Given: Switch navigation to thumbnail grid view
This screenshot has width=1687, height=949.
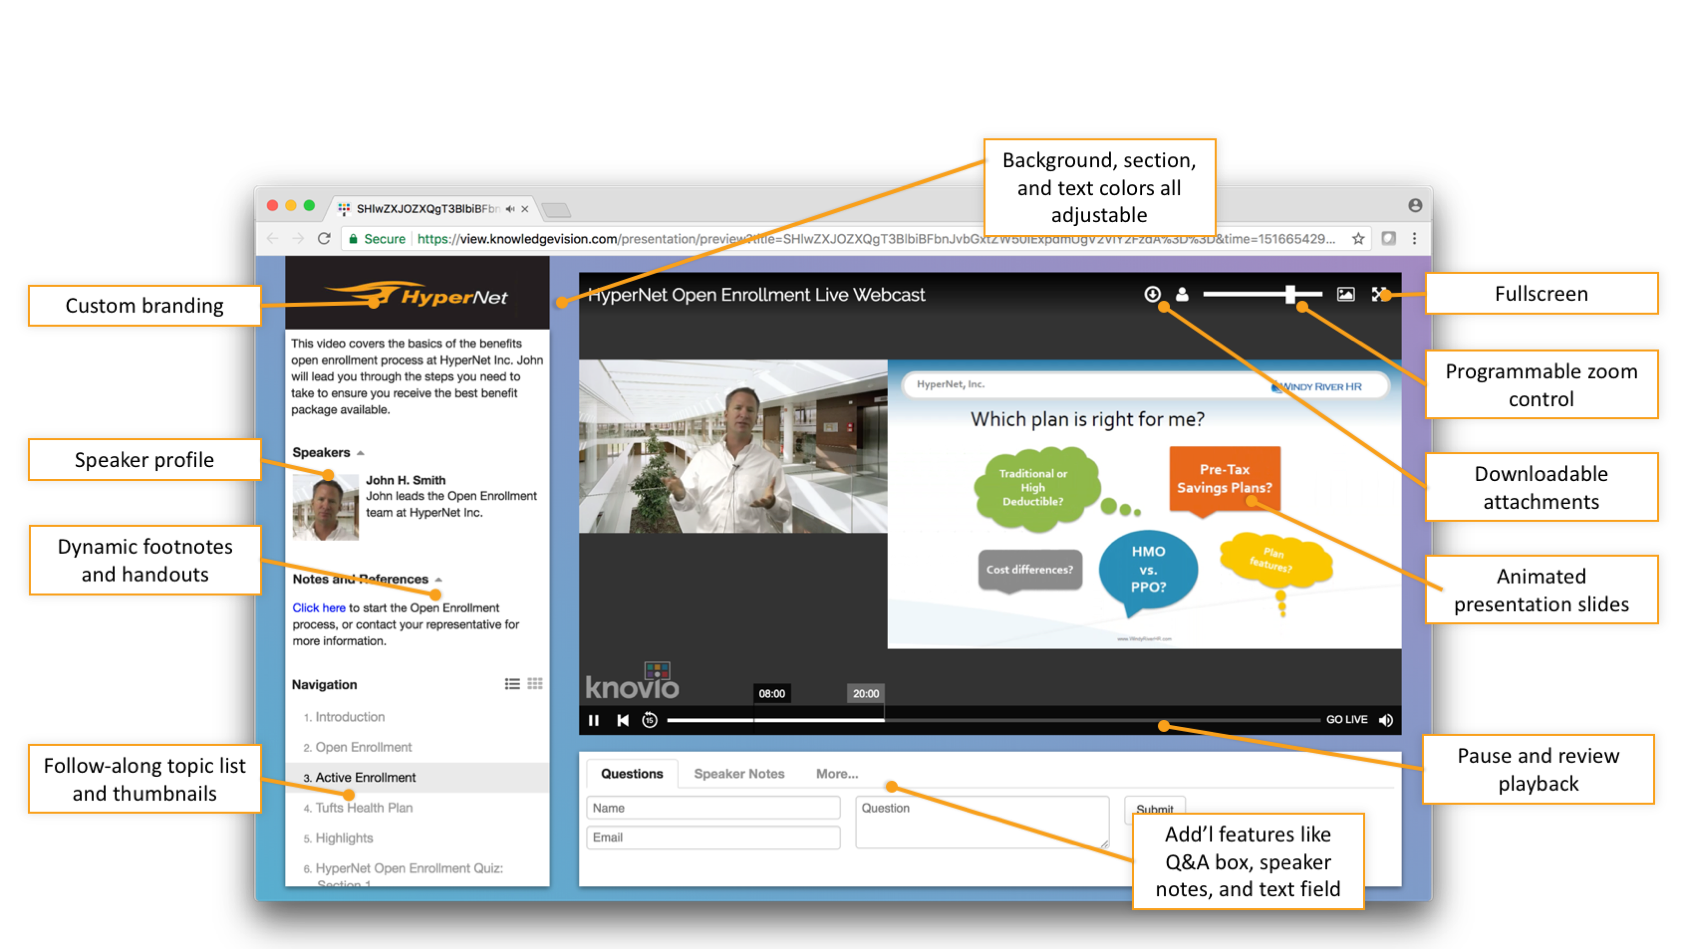Looking at the screenshot, I should (535, 684).
